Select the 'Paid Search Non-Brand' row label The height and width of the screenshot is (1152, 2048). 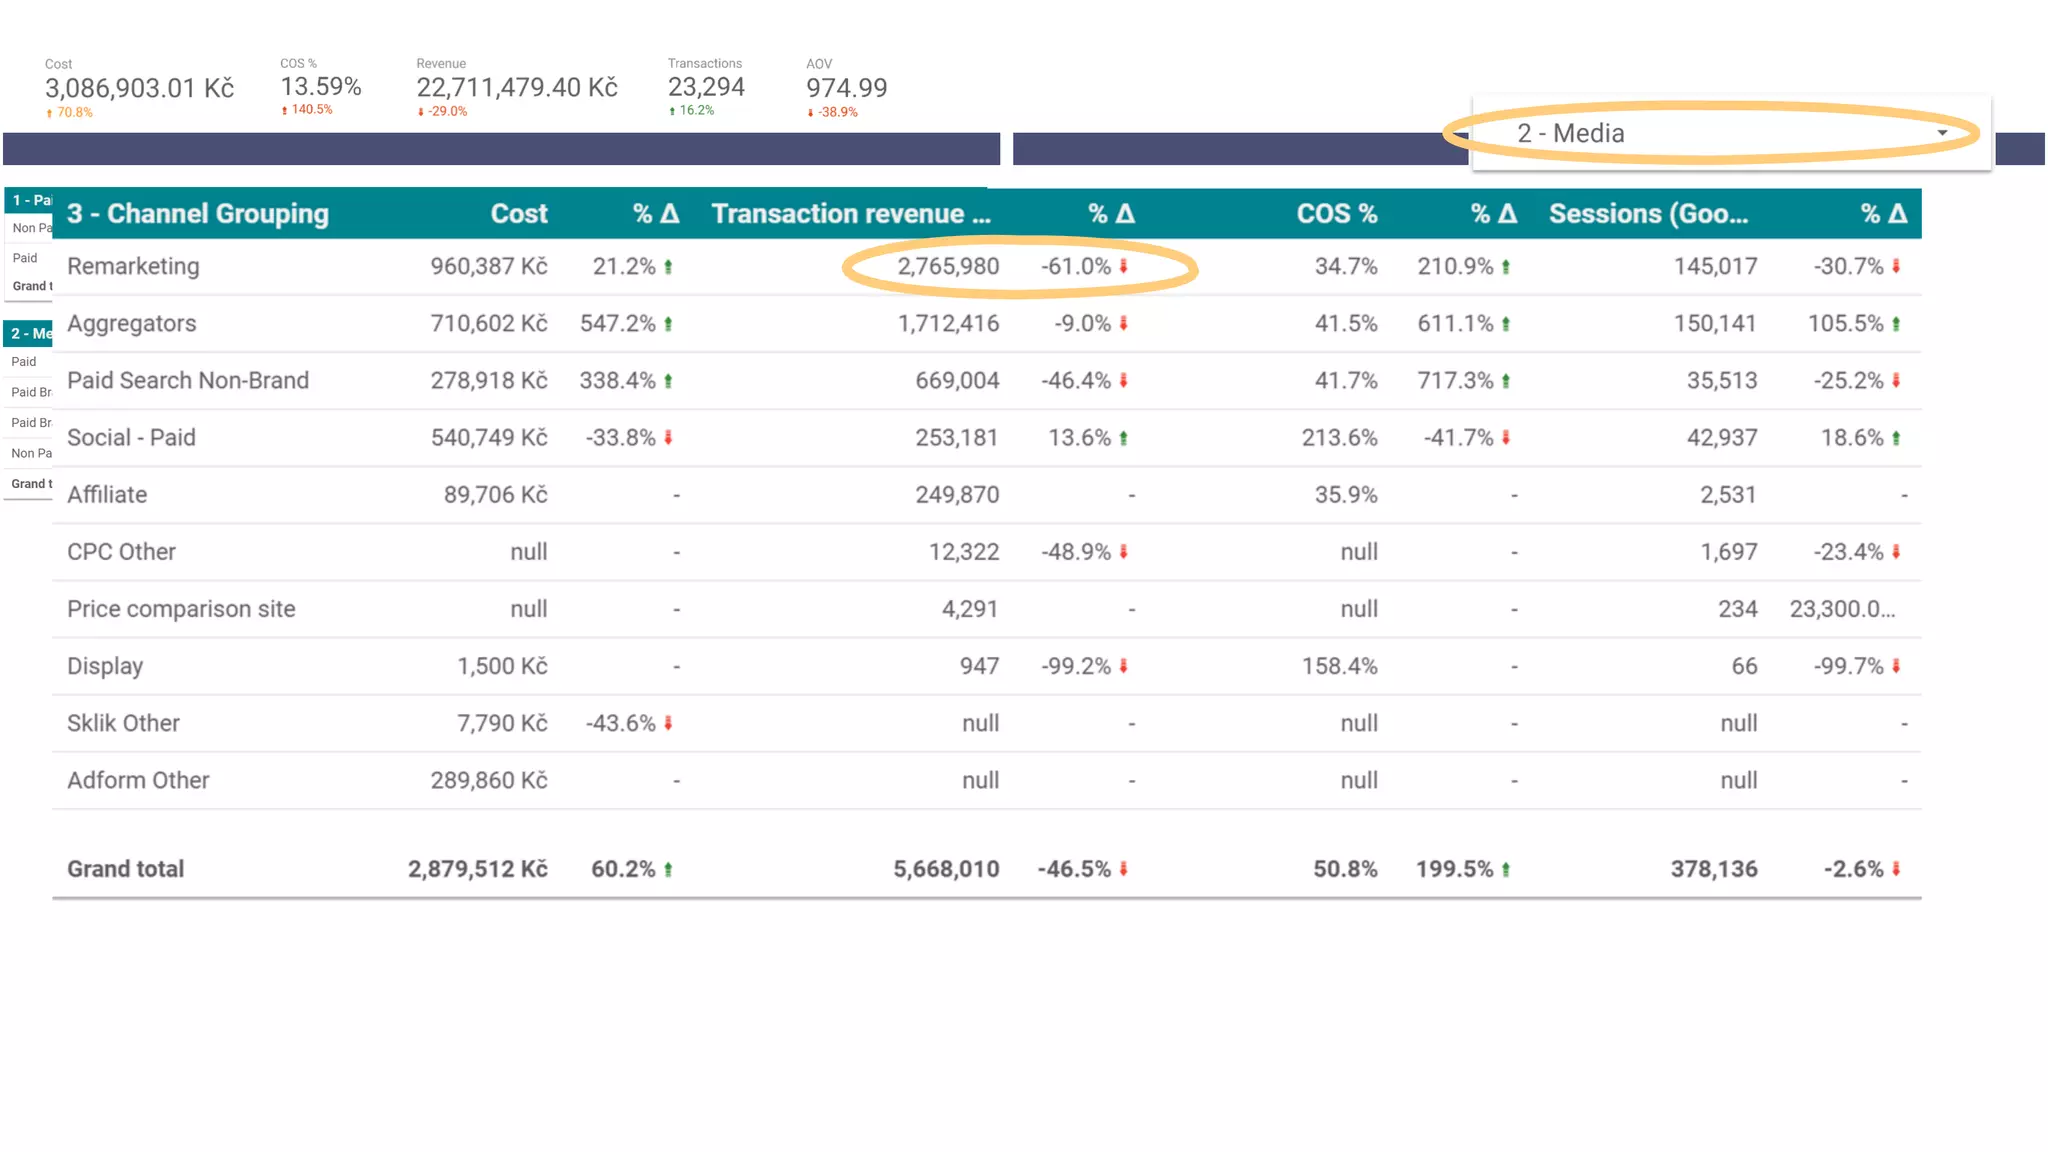[188, 381]
